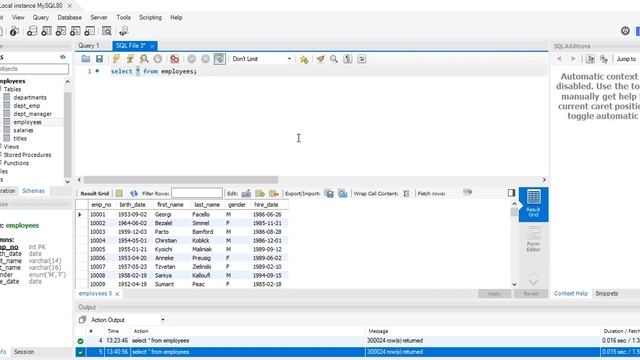The width and height of the screenshot is (640, 360).
Task: Select the salaries table
Action: [x=23, y=130]
